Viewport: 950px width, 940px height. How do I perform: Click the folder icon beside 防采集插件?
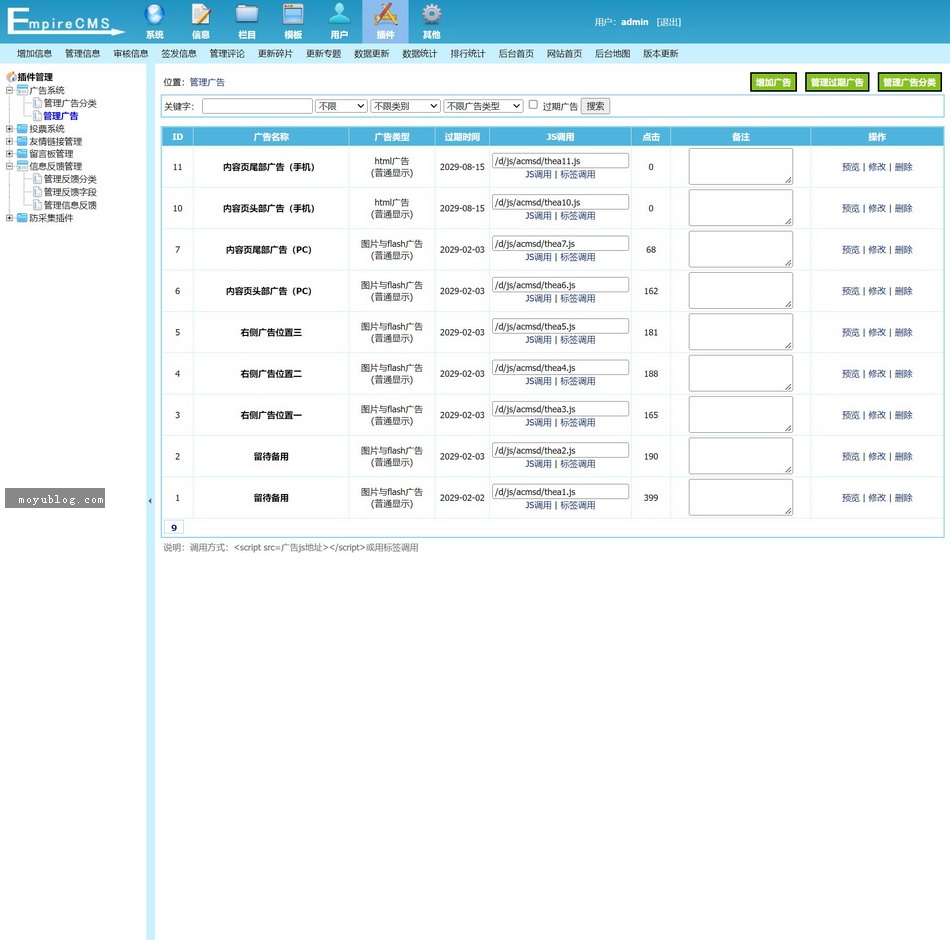tap(22, 218)
